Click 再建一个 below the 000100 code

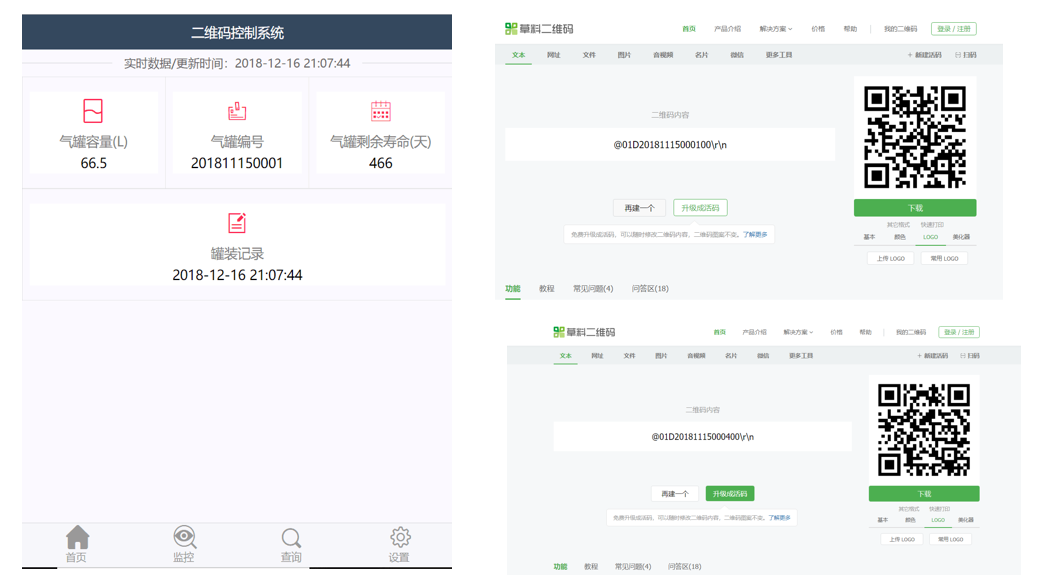pos(639,208)
